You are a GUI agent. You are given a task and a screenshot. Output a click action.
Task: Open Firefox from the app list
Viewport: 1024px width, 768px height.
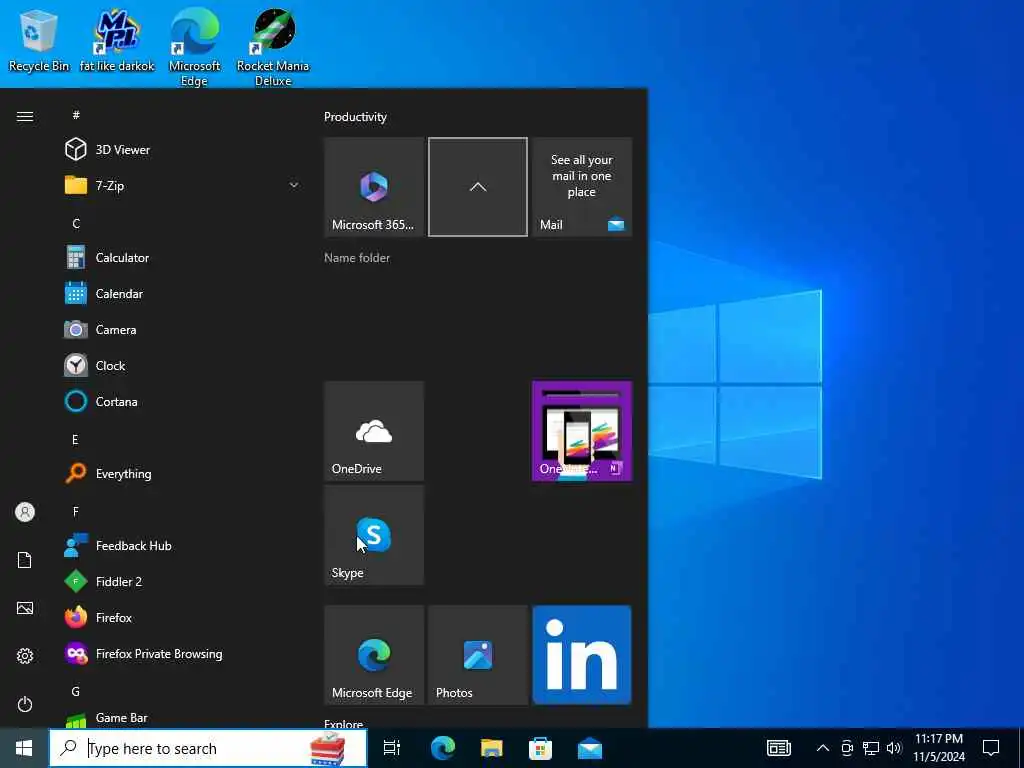click(x=183, y=617)
